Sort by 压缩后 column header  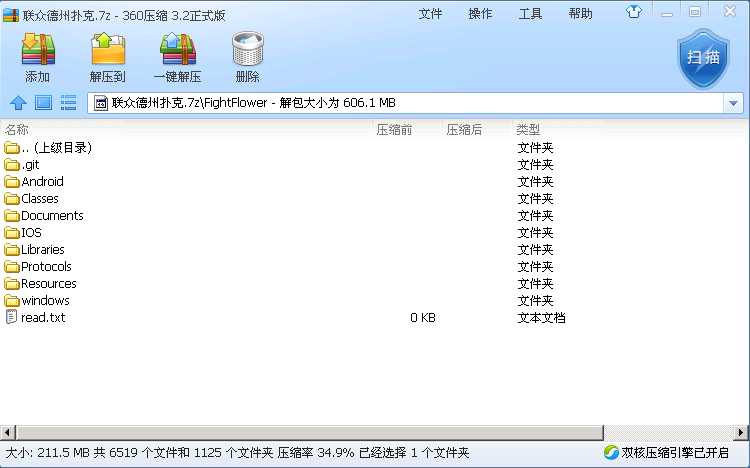pos(464,130)
